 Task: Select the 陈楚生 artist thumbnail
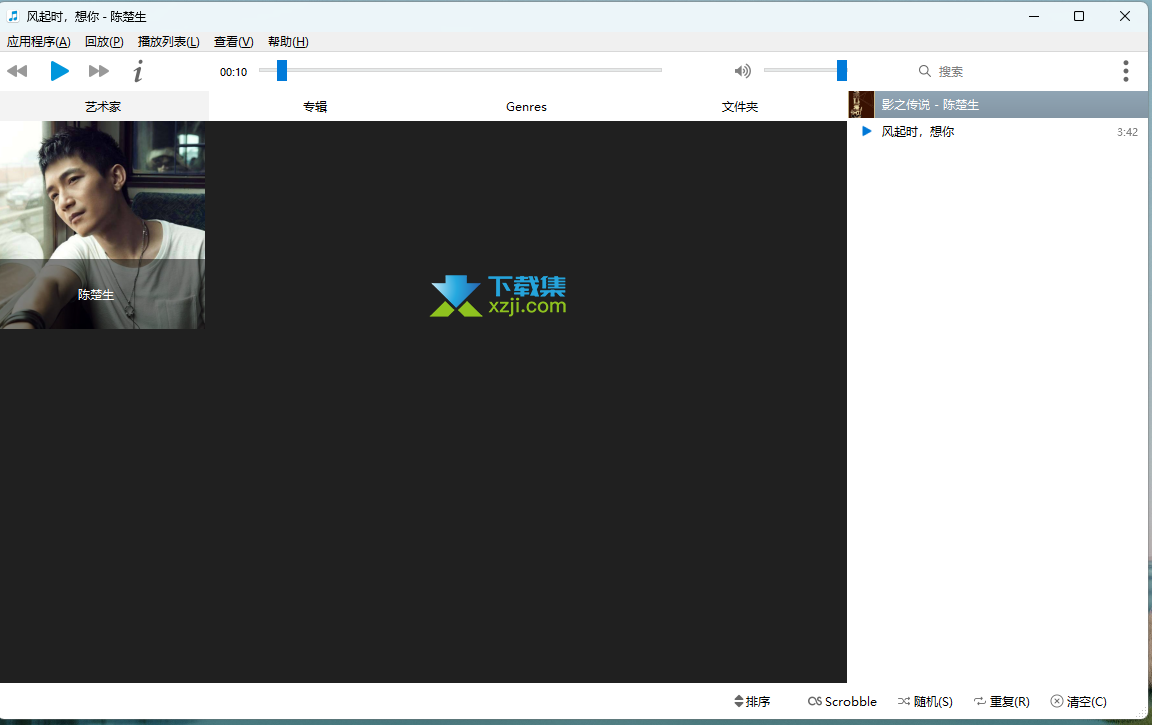pyautogui.click(x=102, y=225)
